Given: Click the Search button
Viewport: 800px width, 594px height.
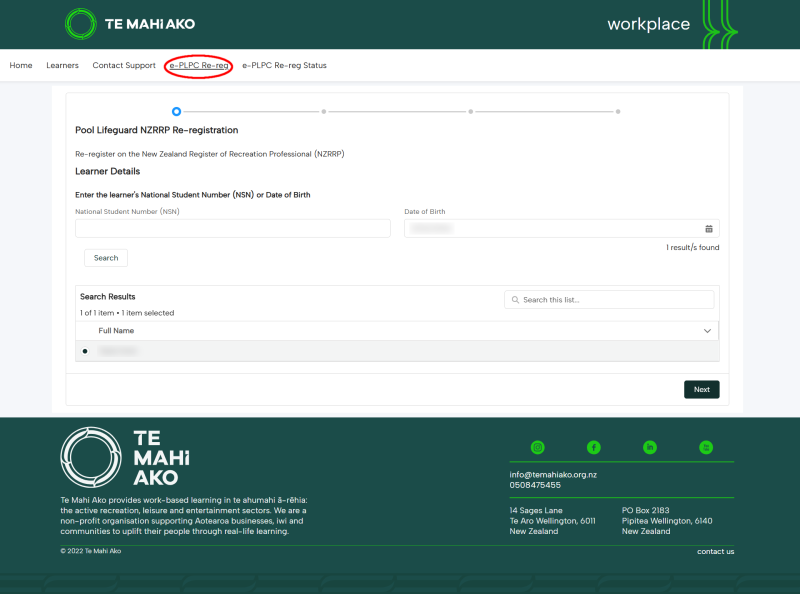Looking at the screenshot, I should click(x=106, y=258).
